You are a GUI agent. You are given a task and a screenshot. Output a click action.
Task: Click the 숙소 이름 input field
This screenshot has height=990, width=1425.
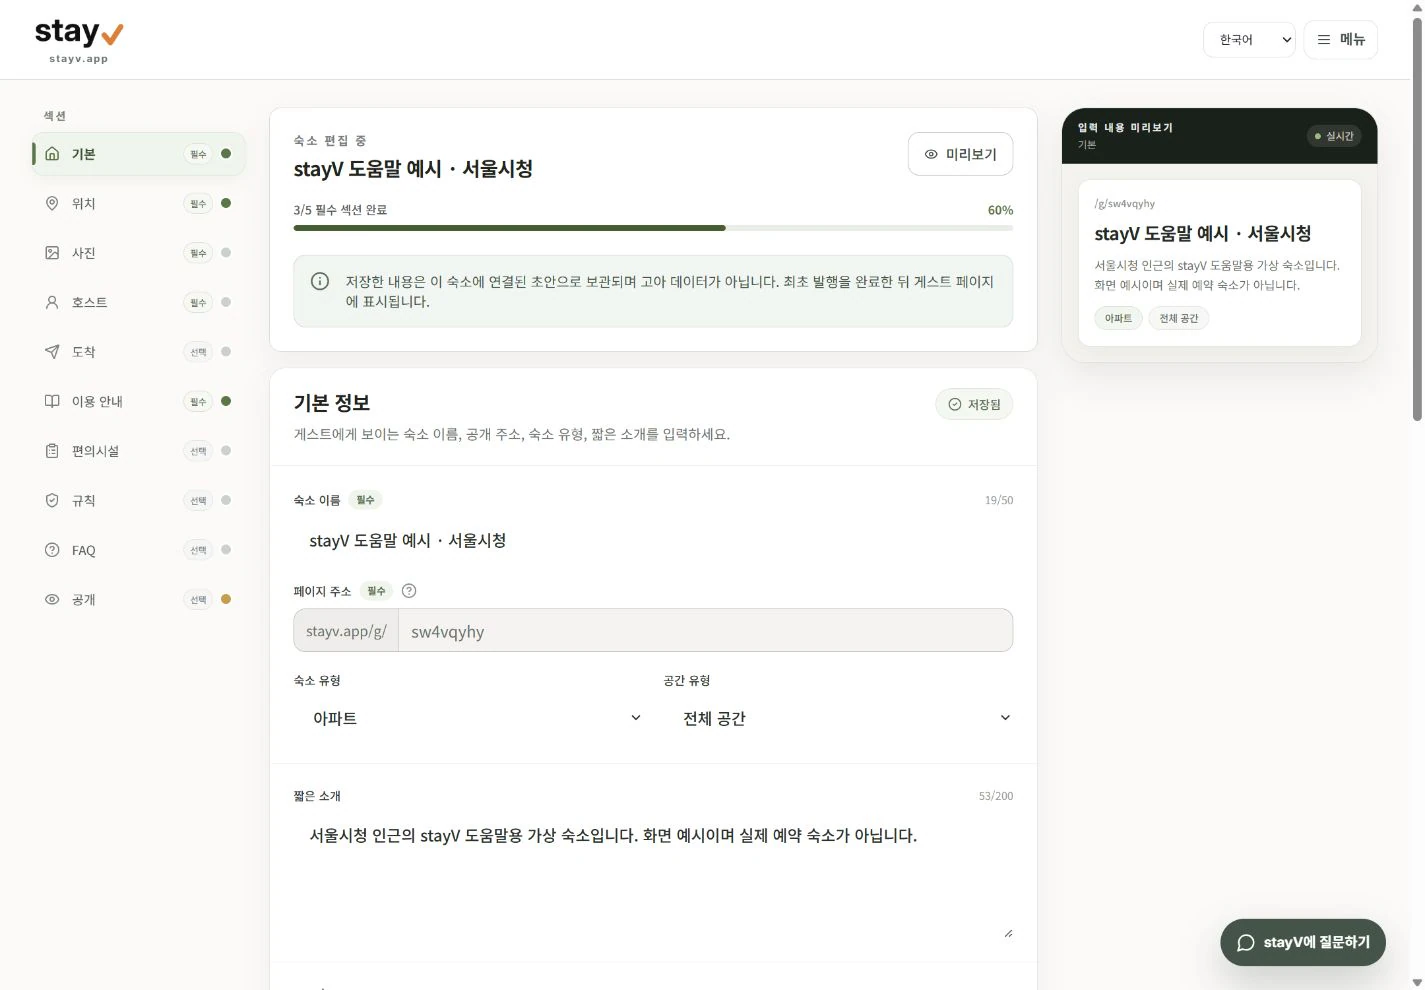point(653,540)
